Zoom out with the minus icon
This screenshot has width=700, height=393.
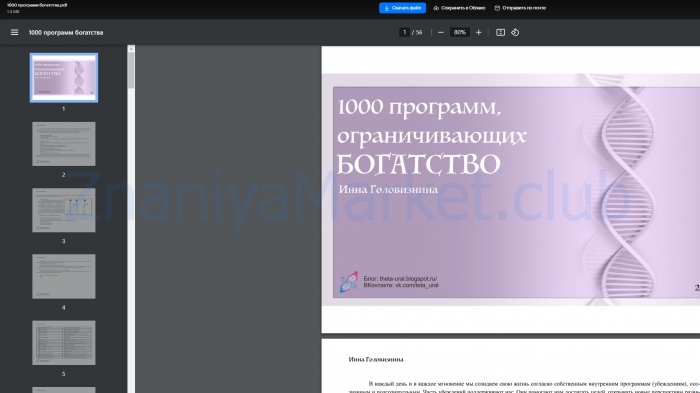(441, 32)
